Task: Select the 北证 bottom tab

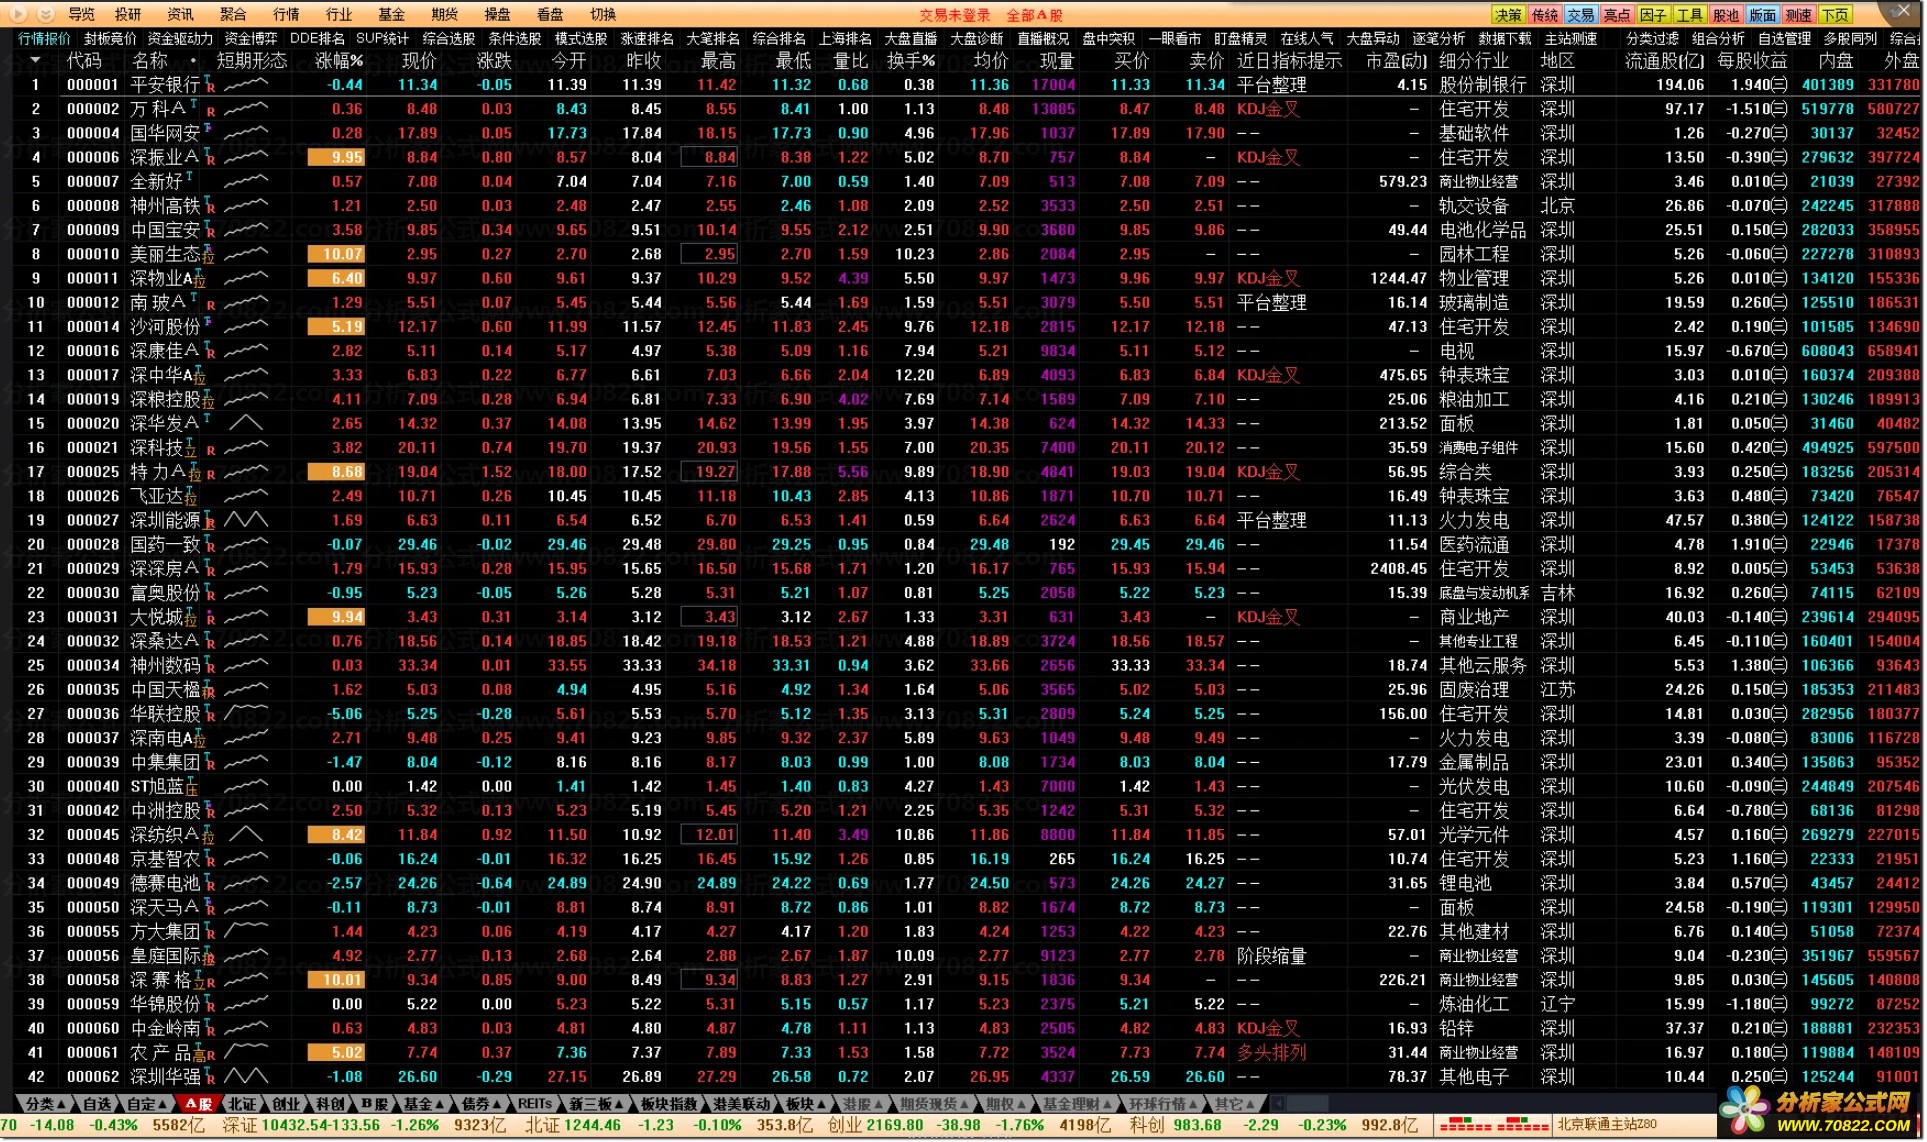Action: pyautogui.click(x=242, y=1104)
